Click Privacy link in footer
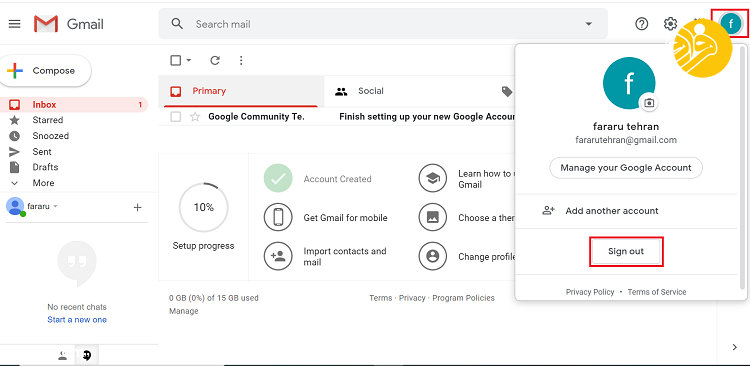750x366 pixels. 412,298
